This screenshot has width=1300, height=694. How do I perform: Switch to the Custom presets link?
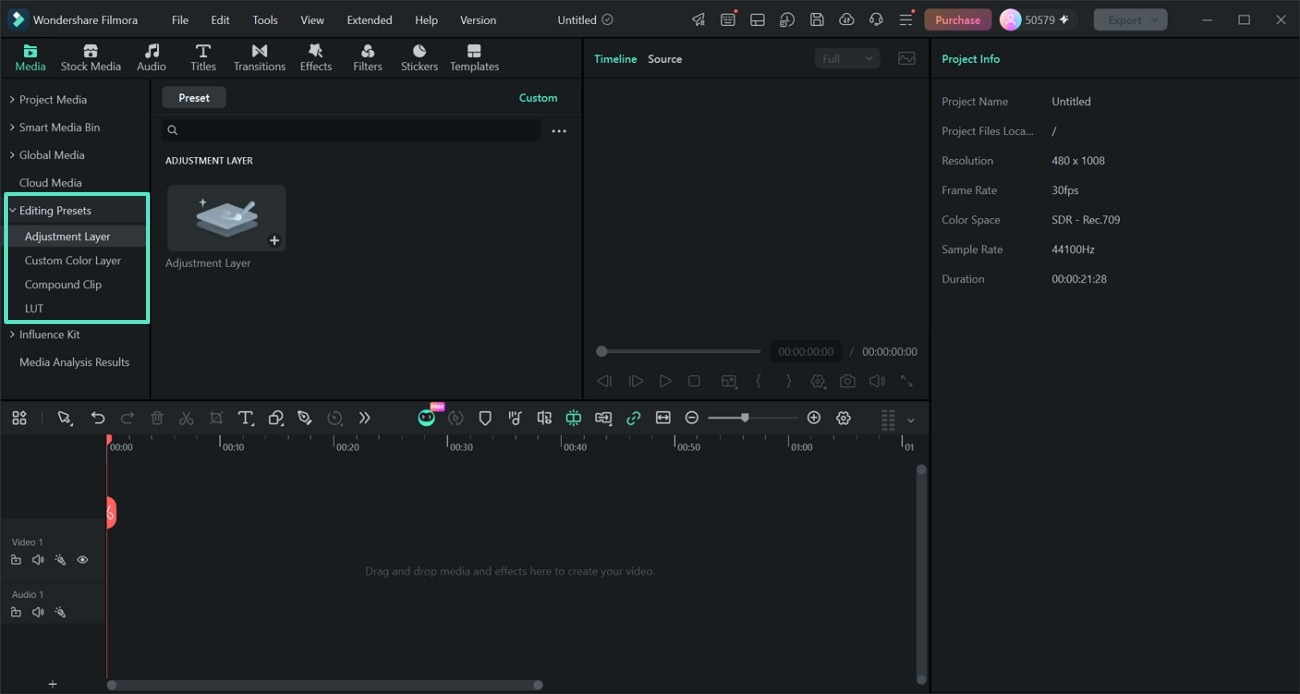(x=538, y=98)
